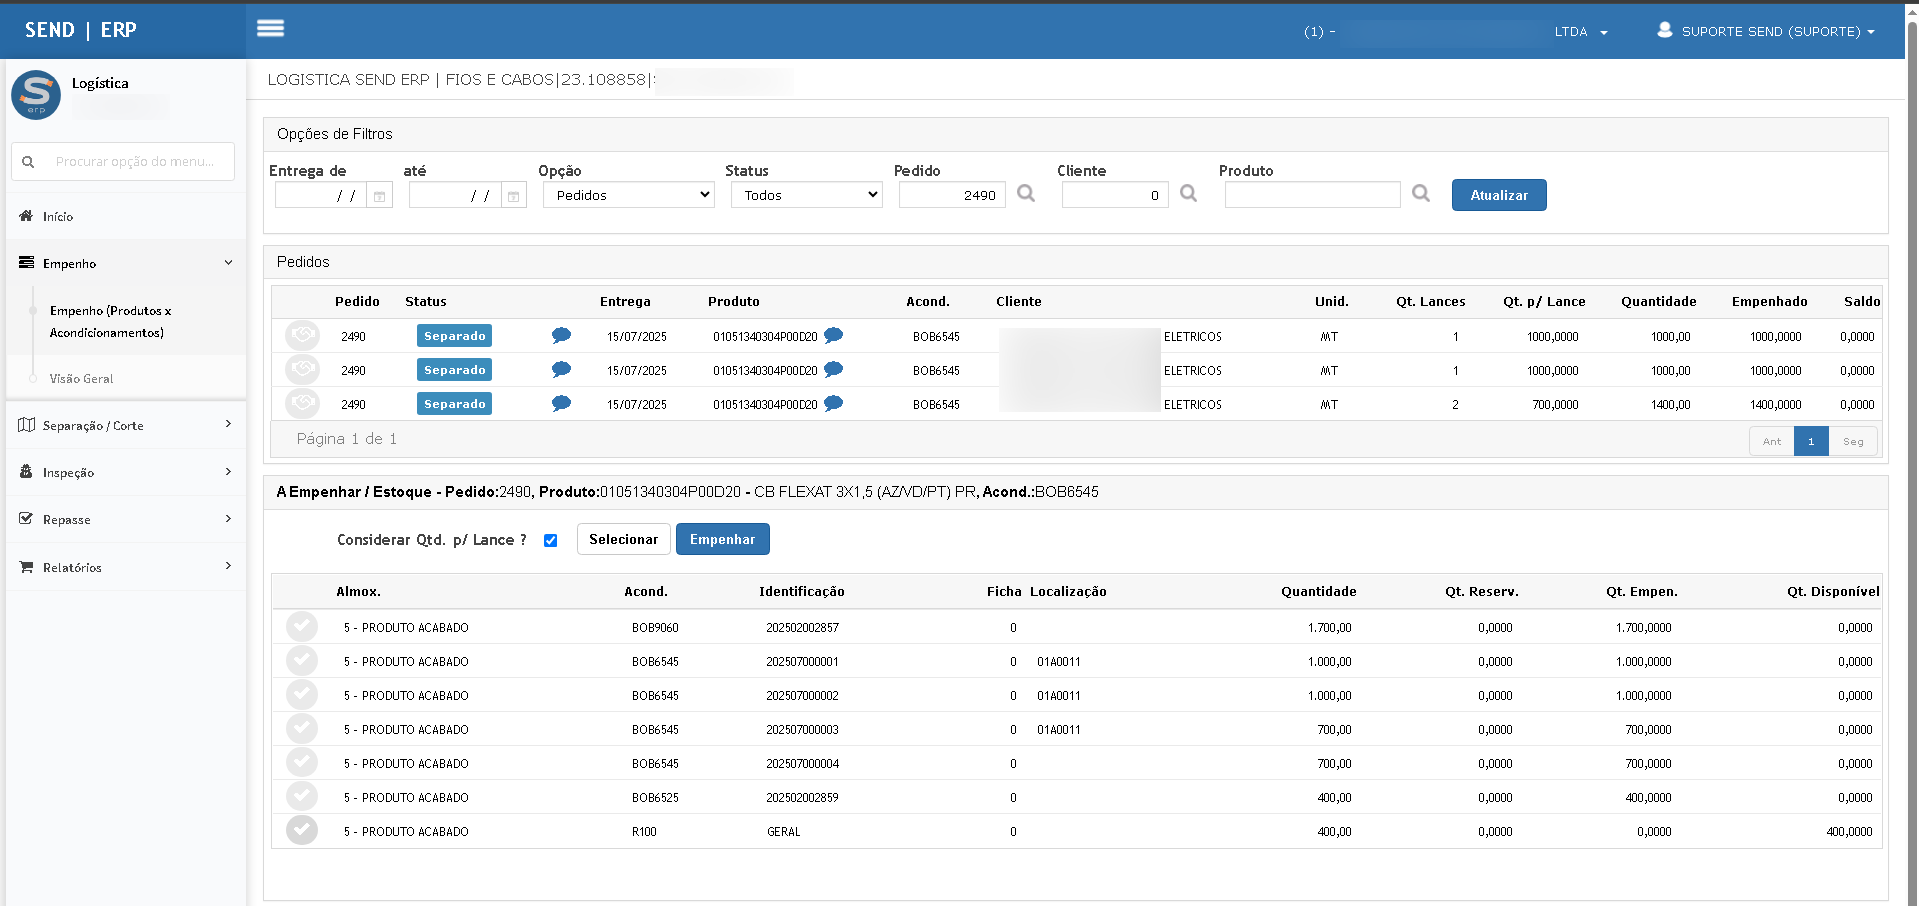Select stock row 202507000002 check circle
Viewport: 1919px width, 906px height.
pyautogui.click(x=302, y=695)
